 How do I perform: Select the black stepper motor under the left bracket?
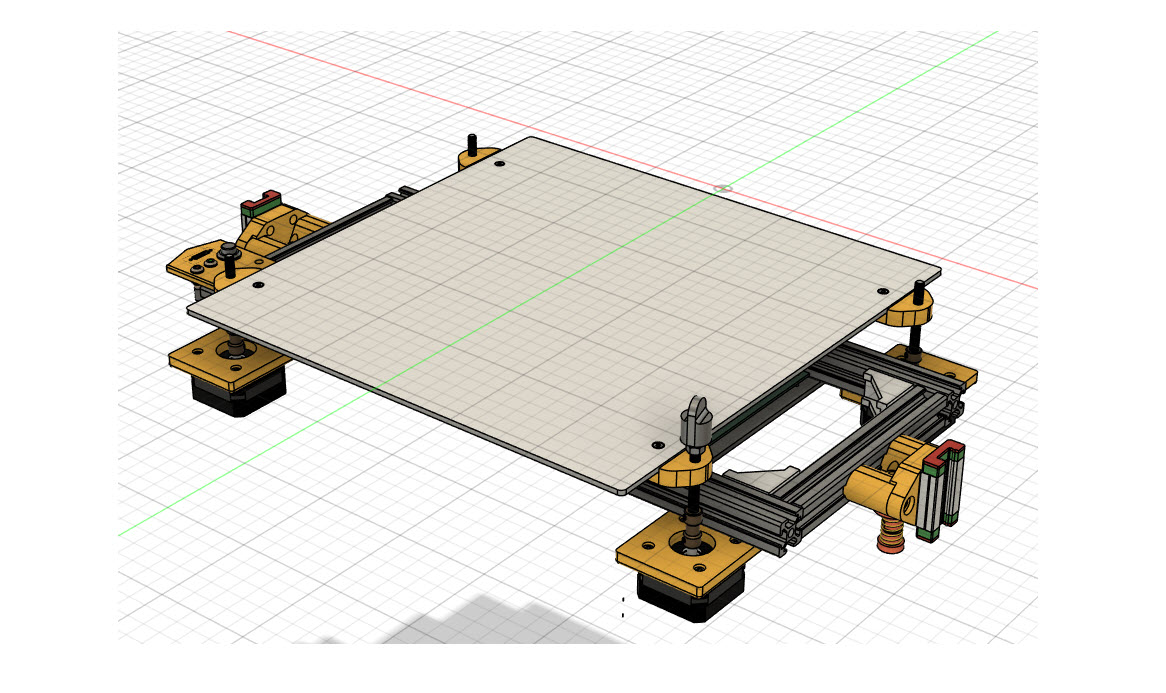tap(239, 390)
